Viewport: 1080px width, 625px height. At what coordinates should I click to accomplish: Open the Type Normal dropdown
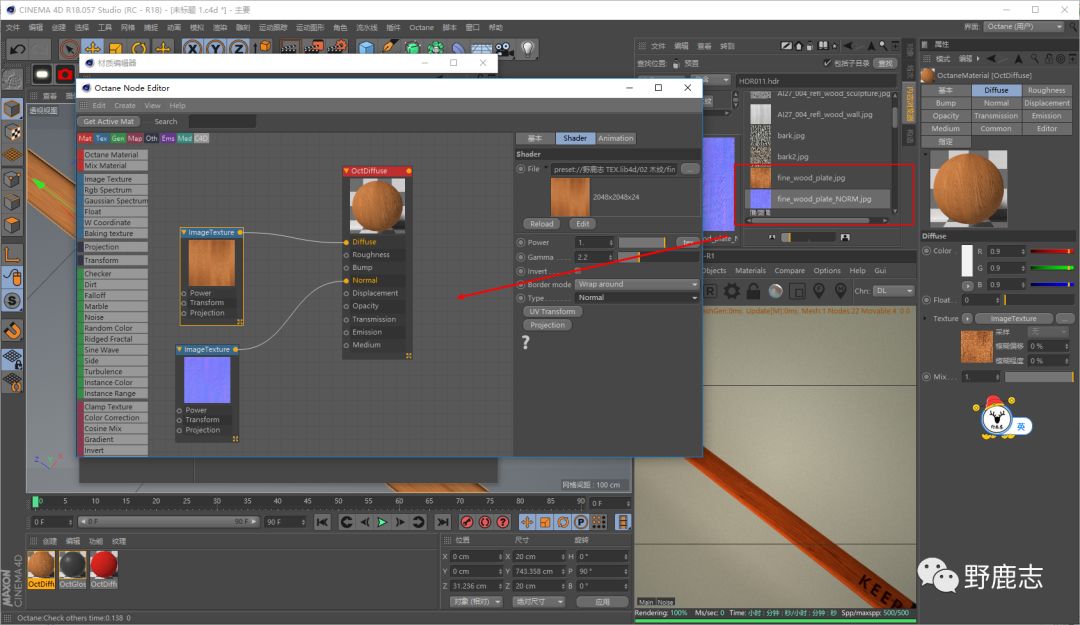(x=637, y=298)
